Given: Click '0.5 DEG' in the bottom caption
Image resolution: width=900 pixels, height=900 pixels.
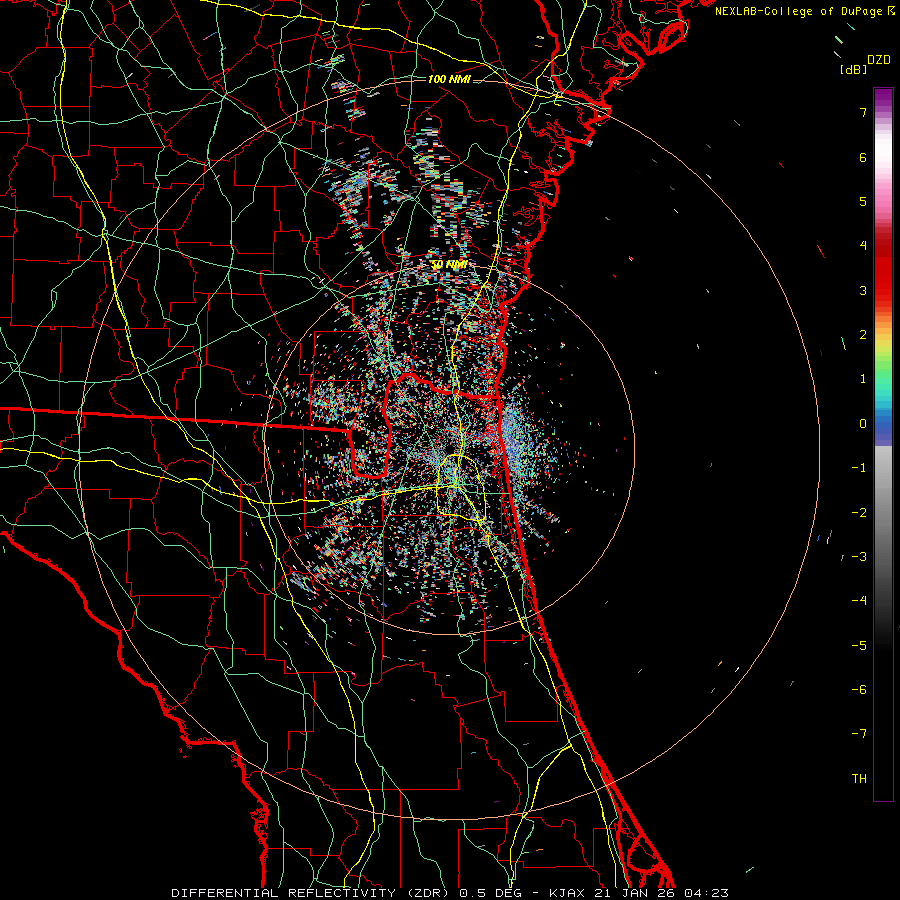Looking at the screenshot, I should pos(490,893).
